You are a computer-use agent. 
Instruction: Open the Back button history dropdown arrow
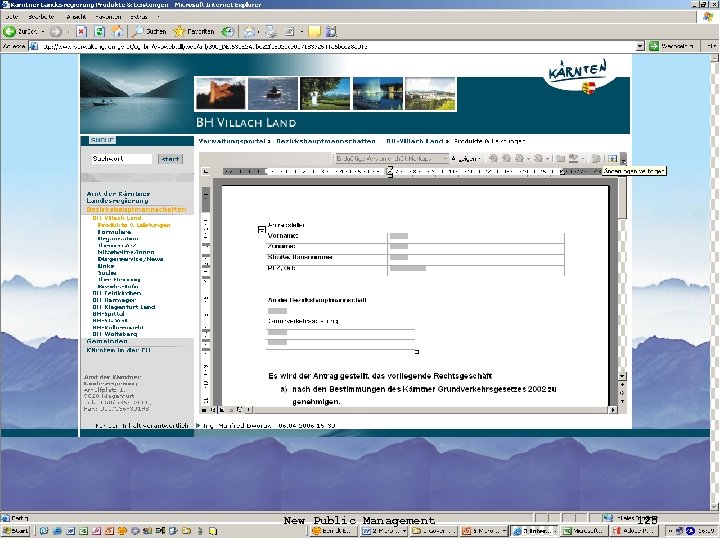[x=43, y=32]
